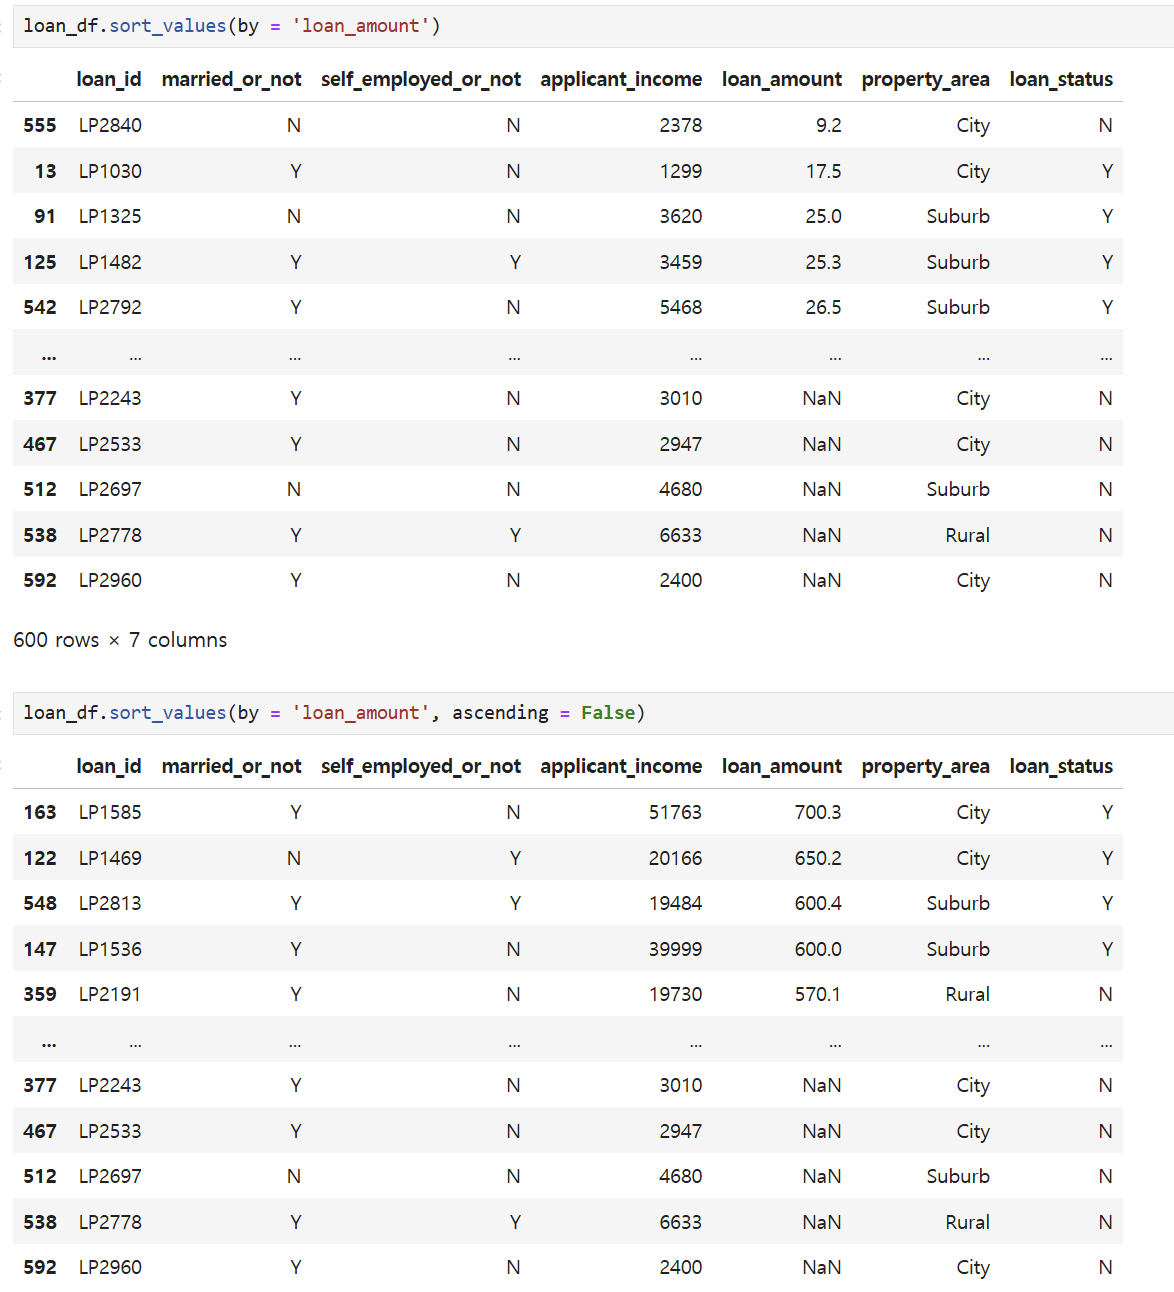Viewport: 1174px width, 1292px height.
Task: Click 'loan_id' header in second table
Action: 109,766
